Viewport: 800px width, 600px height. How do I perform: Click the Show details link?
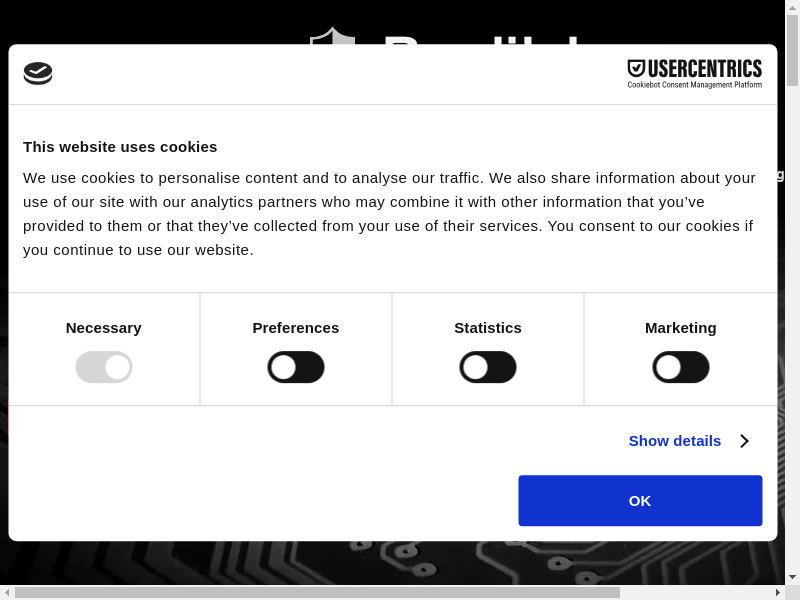pos(675,441)
